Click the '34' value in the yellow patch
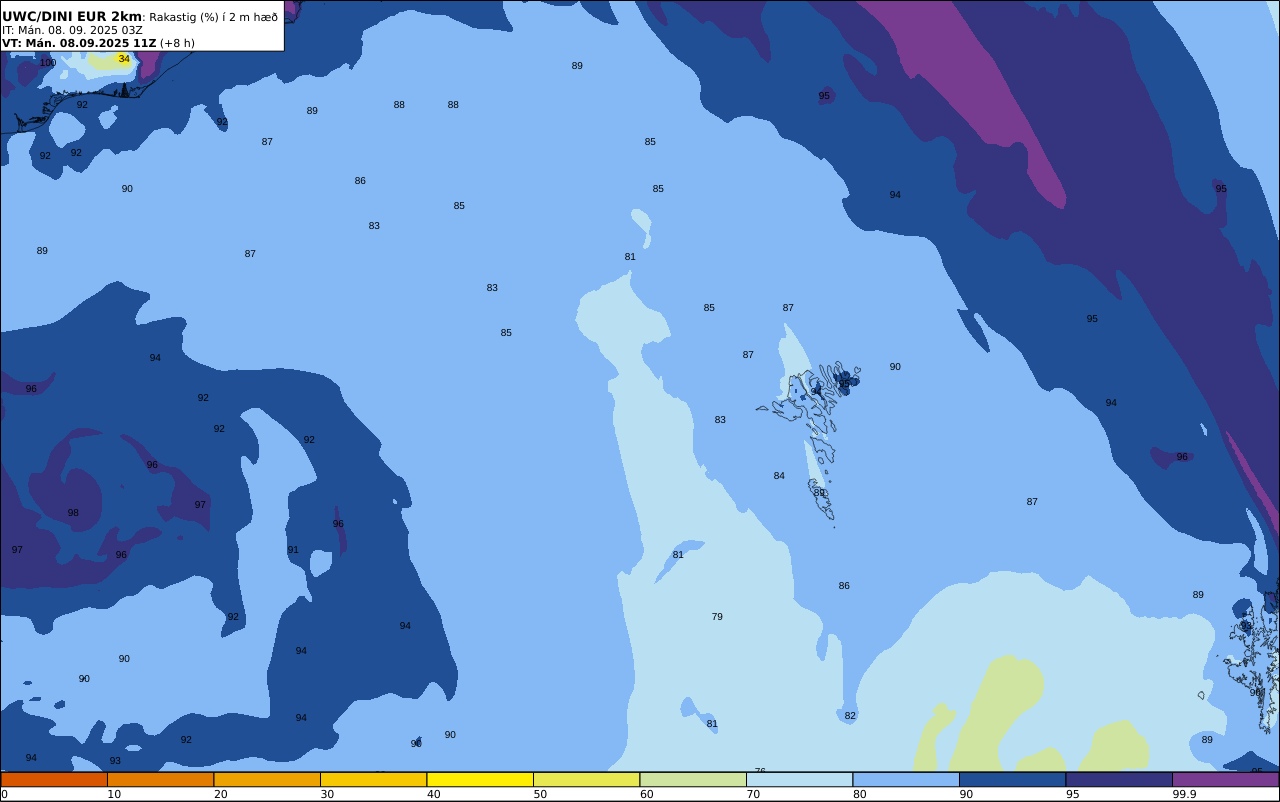 124,59
